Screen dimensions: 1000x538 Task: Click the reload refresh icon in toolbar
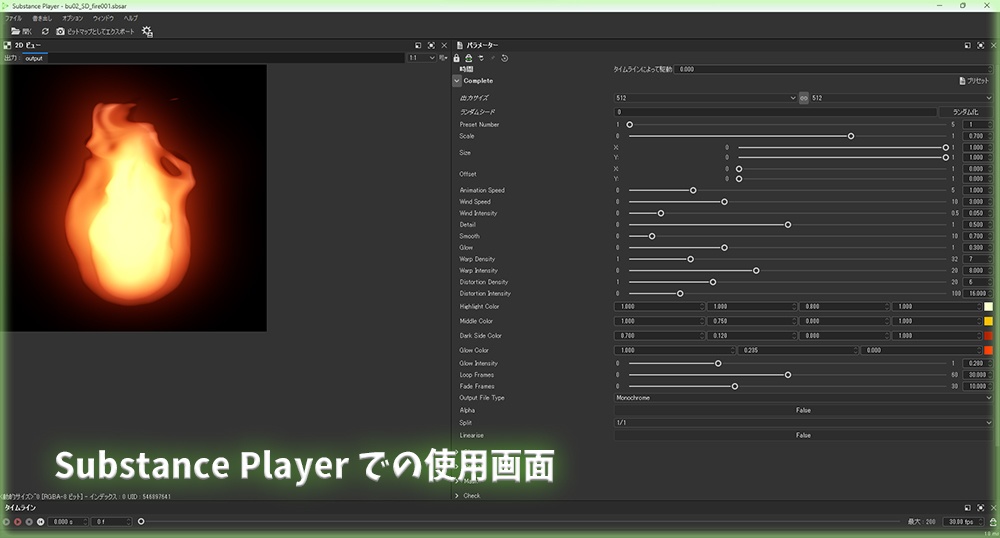coord(45,31)
